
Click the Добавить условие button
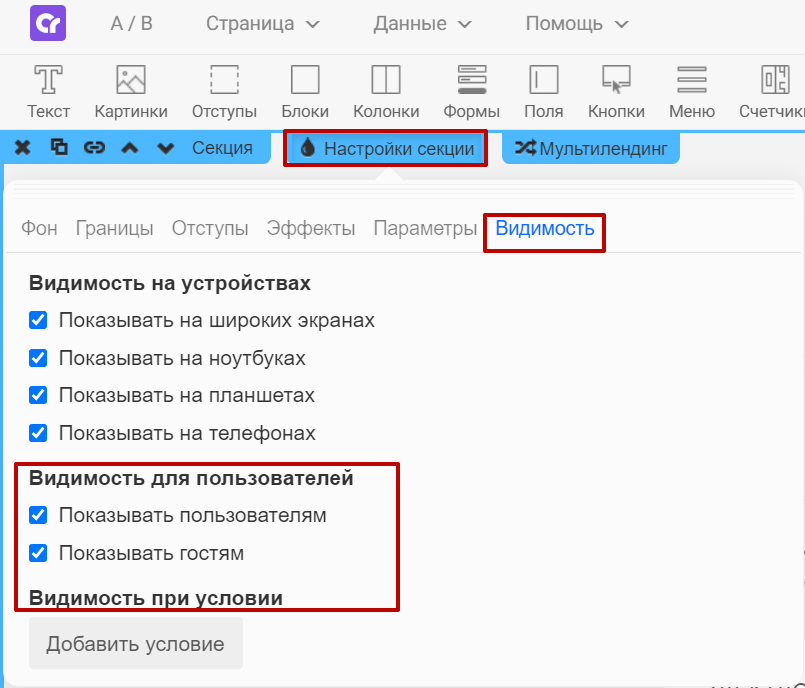click(136, 643)
